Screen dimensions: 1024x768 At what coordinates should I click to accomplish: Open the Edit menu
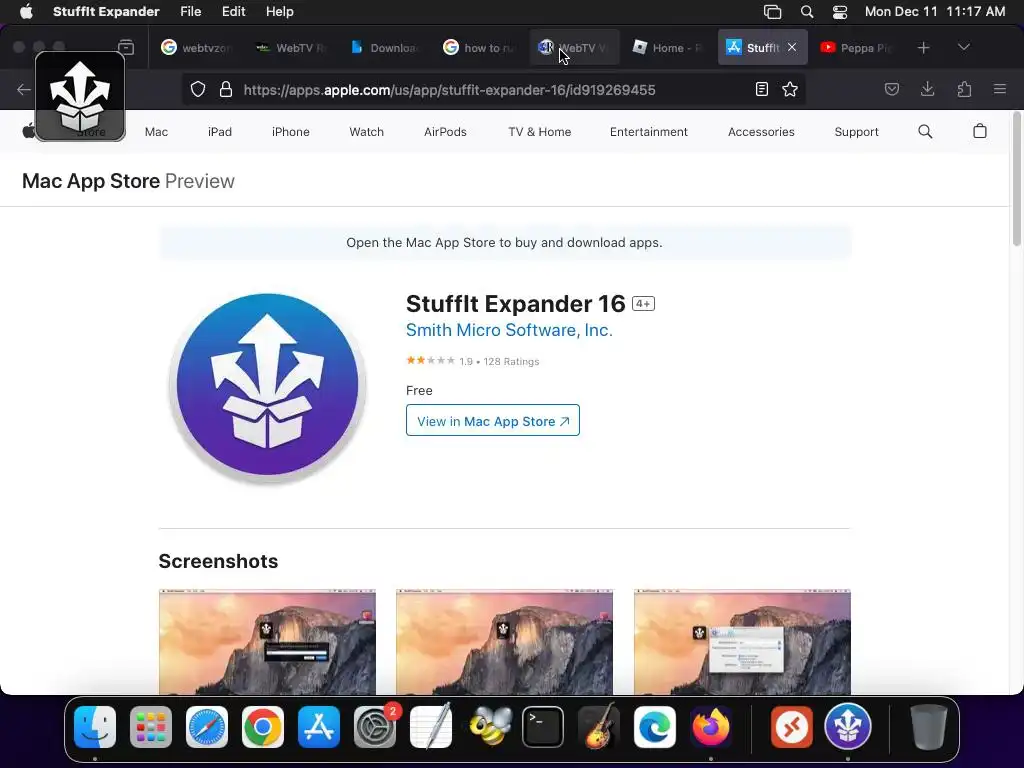coord(233,11)
